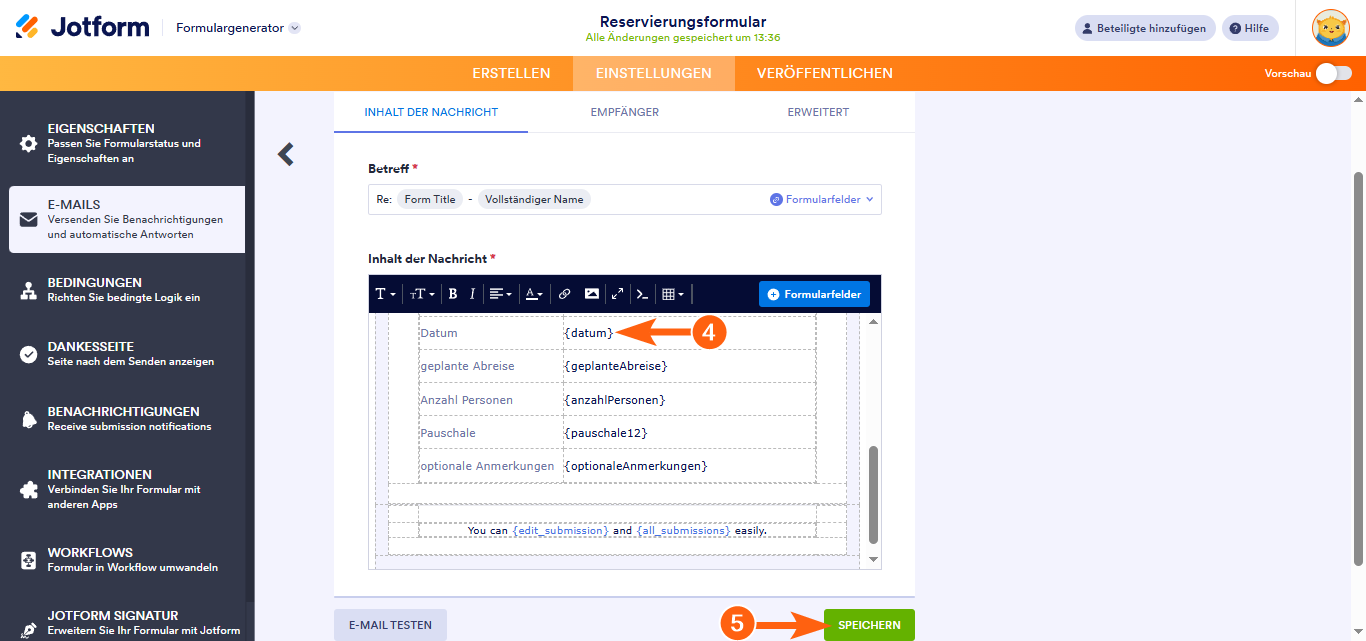Screen dimensions: 1366x641
Task: Switch to the Empfänger tab
Action: pos(624,112)
